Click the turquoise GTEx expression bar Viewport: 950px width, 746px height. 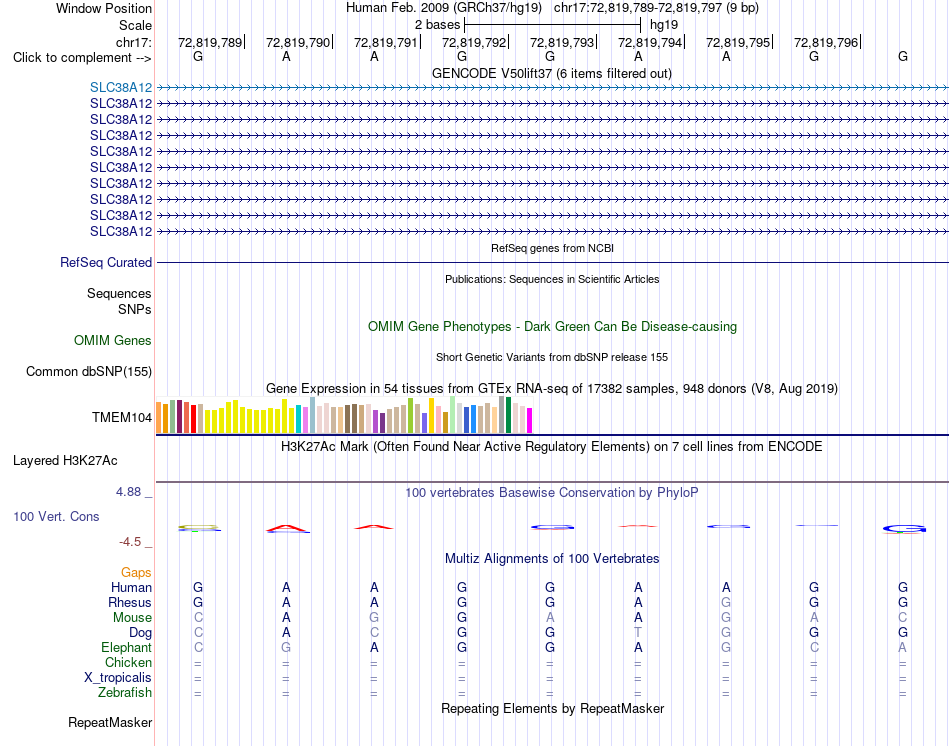tap(298, 419)
